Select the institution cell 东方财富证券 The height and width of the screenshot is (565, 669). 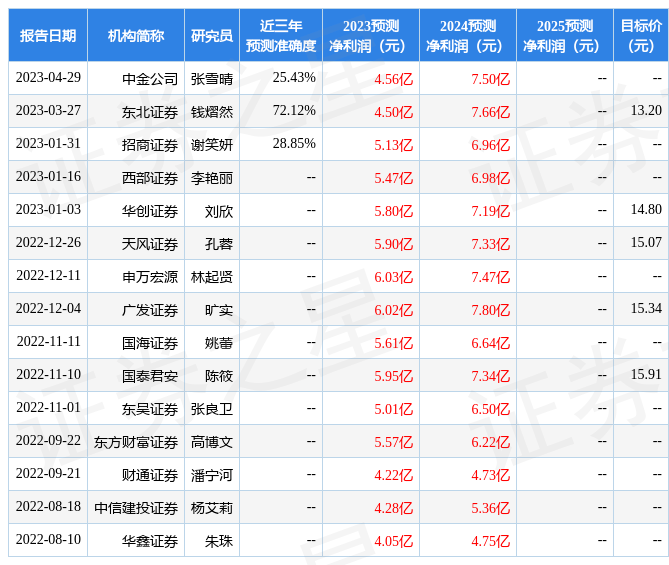[x=136, y=442]
